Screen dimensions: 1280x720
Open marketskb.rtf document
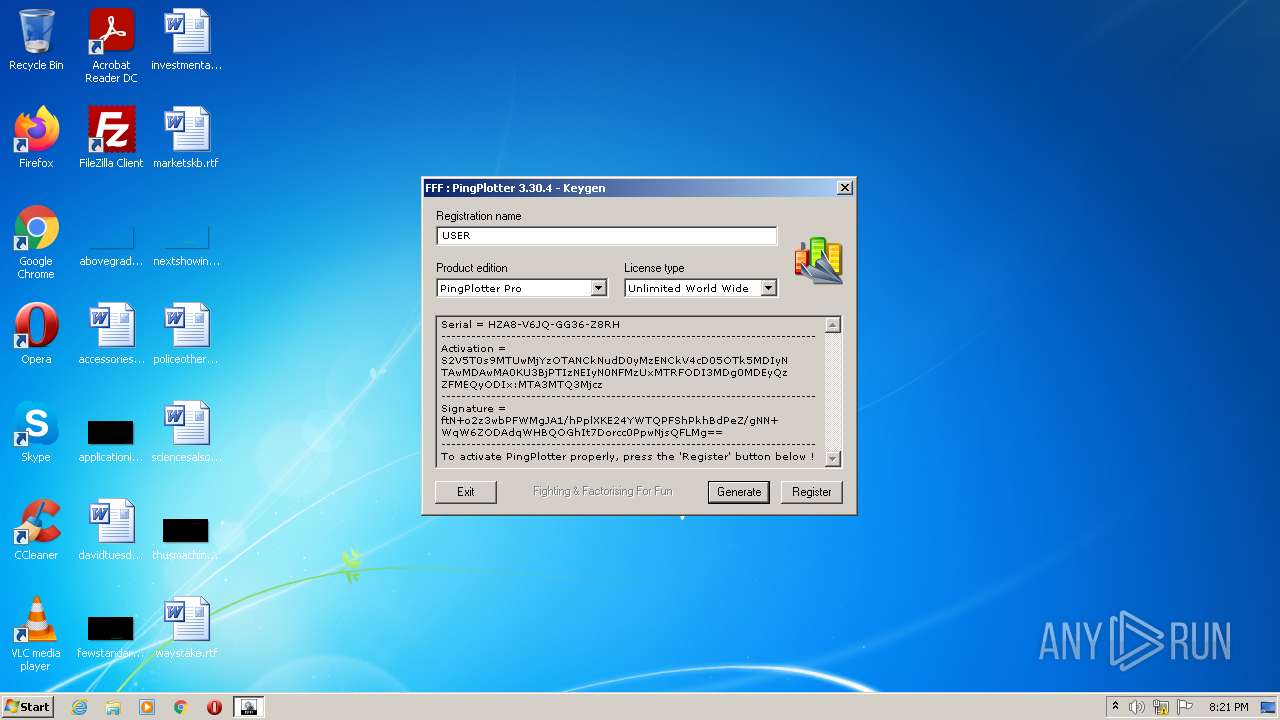click(186, 138)
